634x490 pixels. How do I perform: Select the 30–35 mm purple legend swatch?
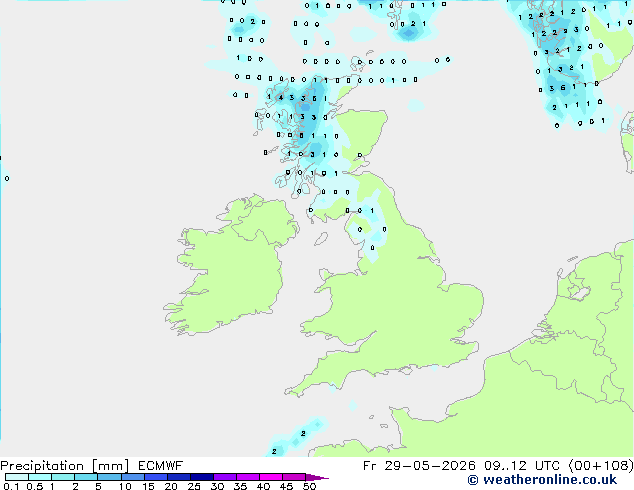click(x=225, y=477)
